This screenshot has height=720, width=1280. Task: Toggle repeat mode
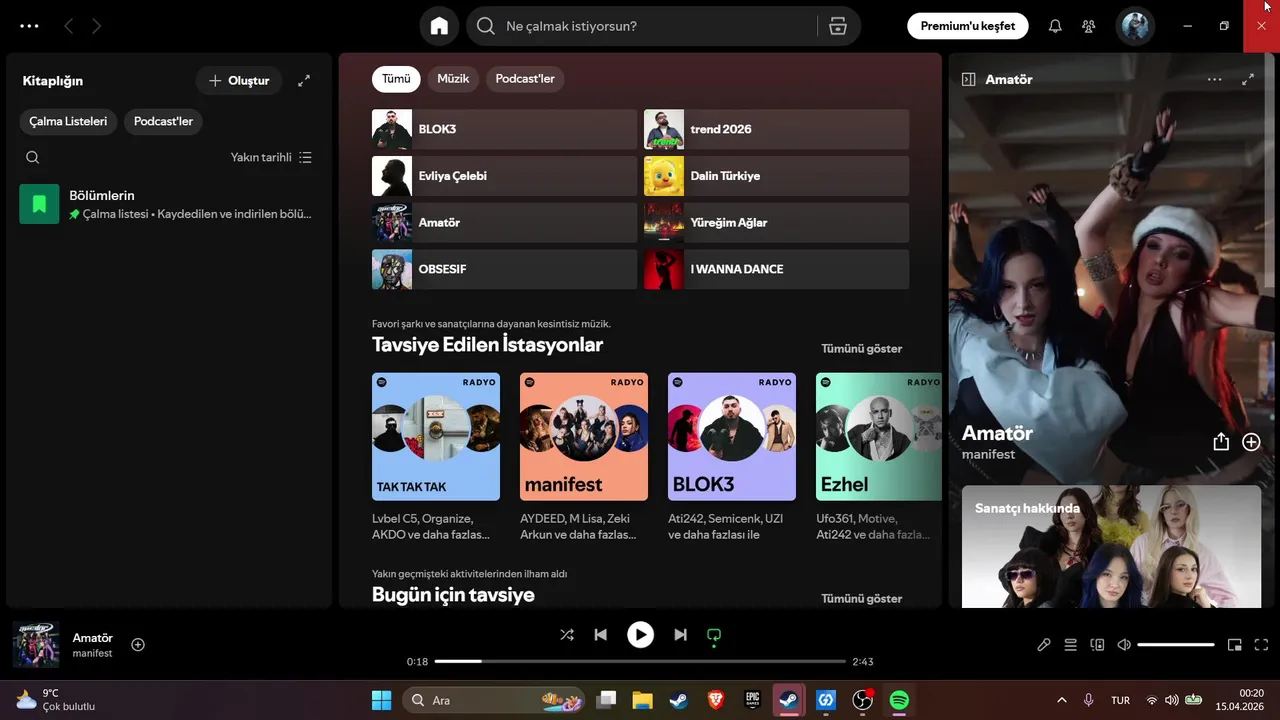tap(714, 635)
